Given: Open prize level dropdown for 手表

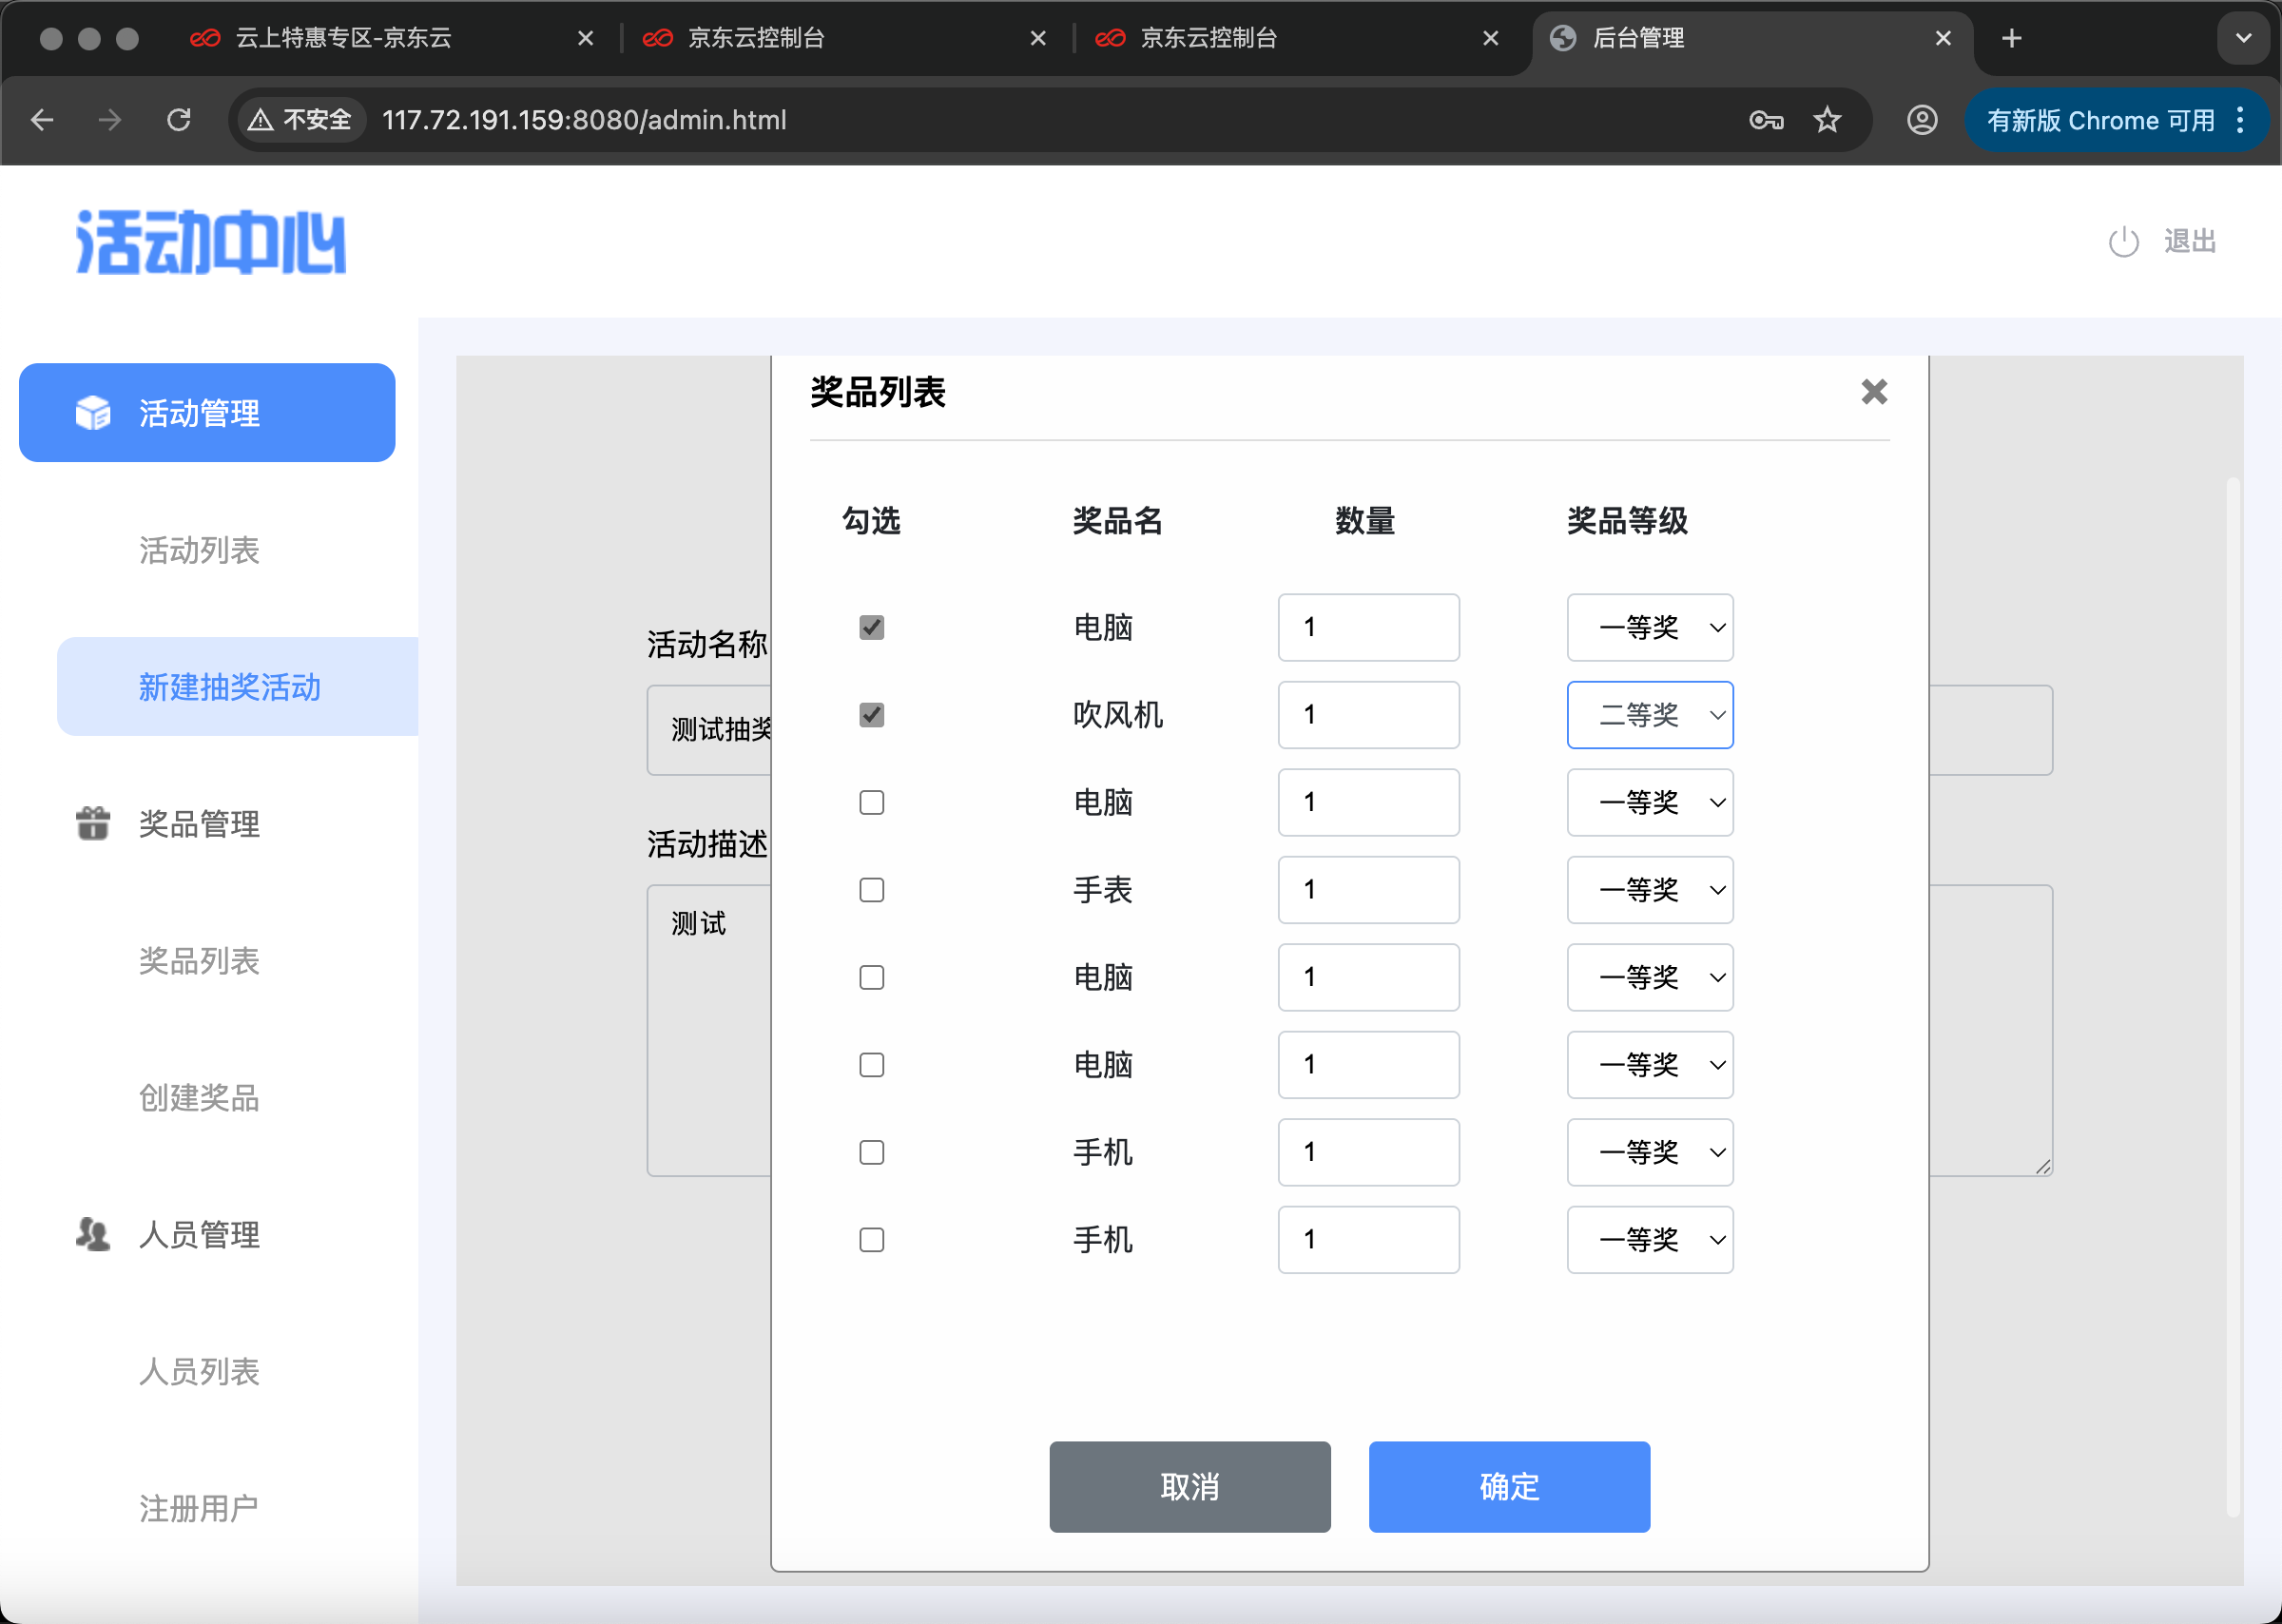Looking at the screenshot, I should pos(1649,890).
